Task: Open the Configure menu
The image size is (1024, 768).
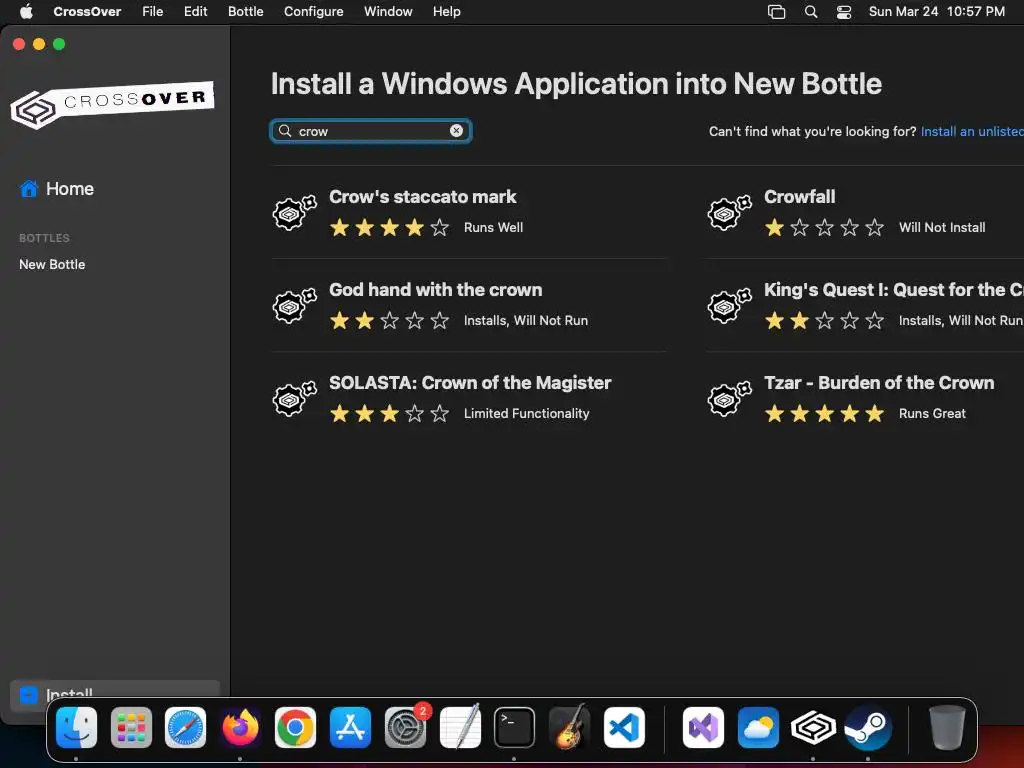Action: click(313, 11)
